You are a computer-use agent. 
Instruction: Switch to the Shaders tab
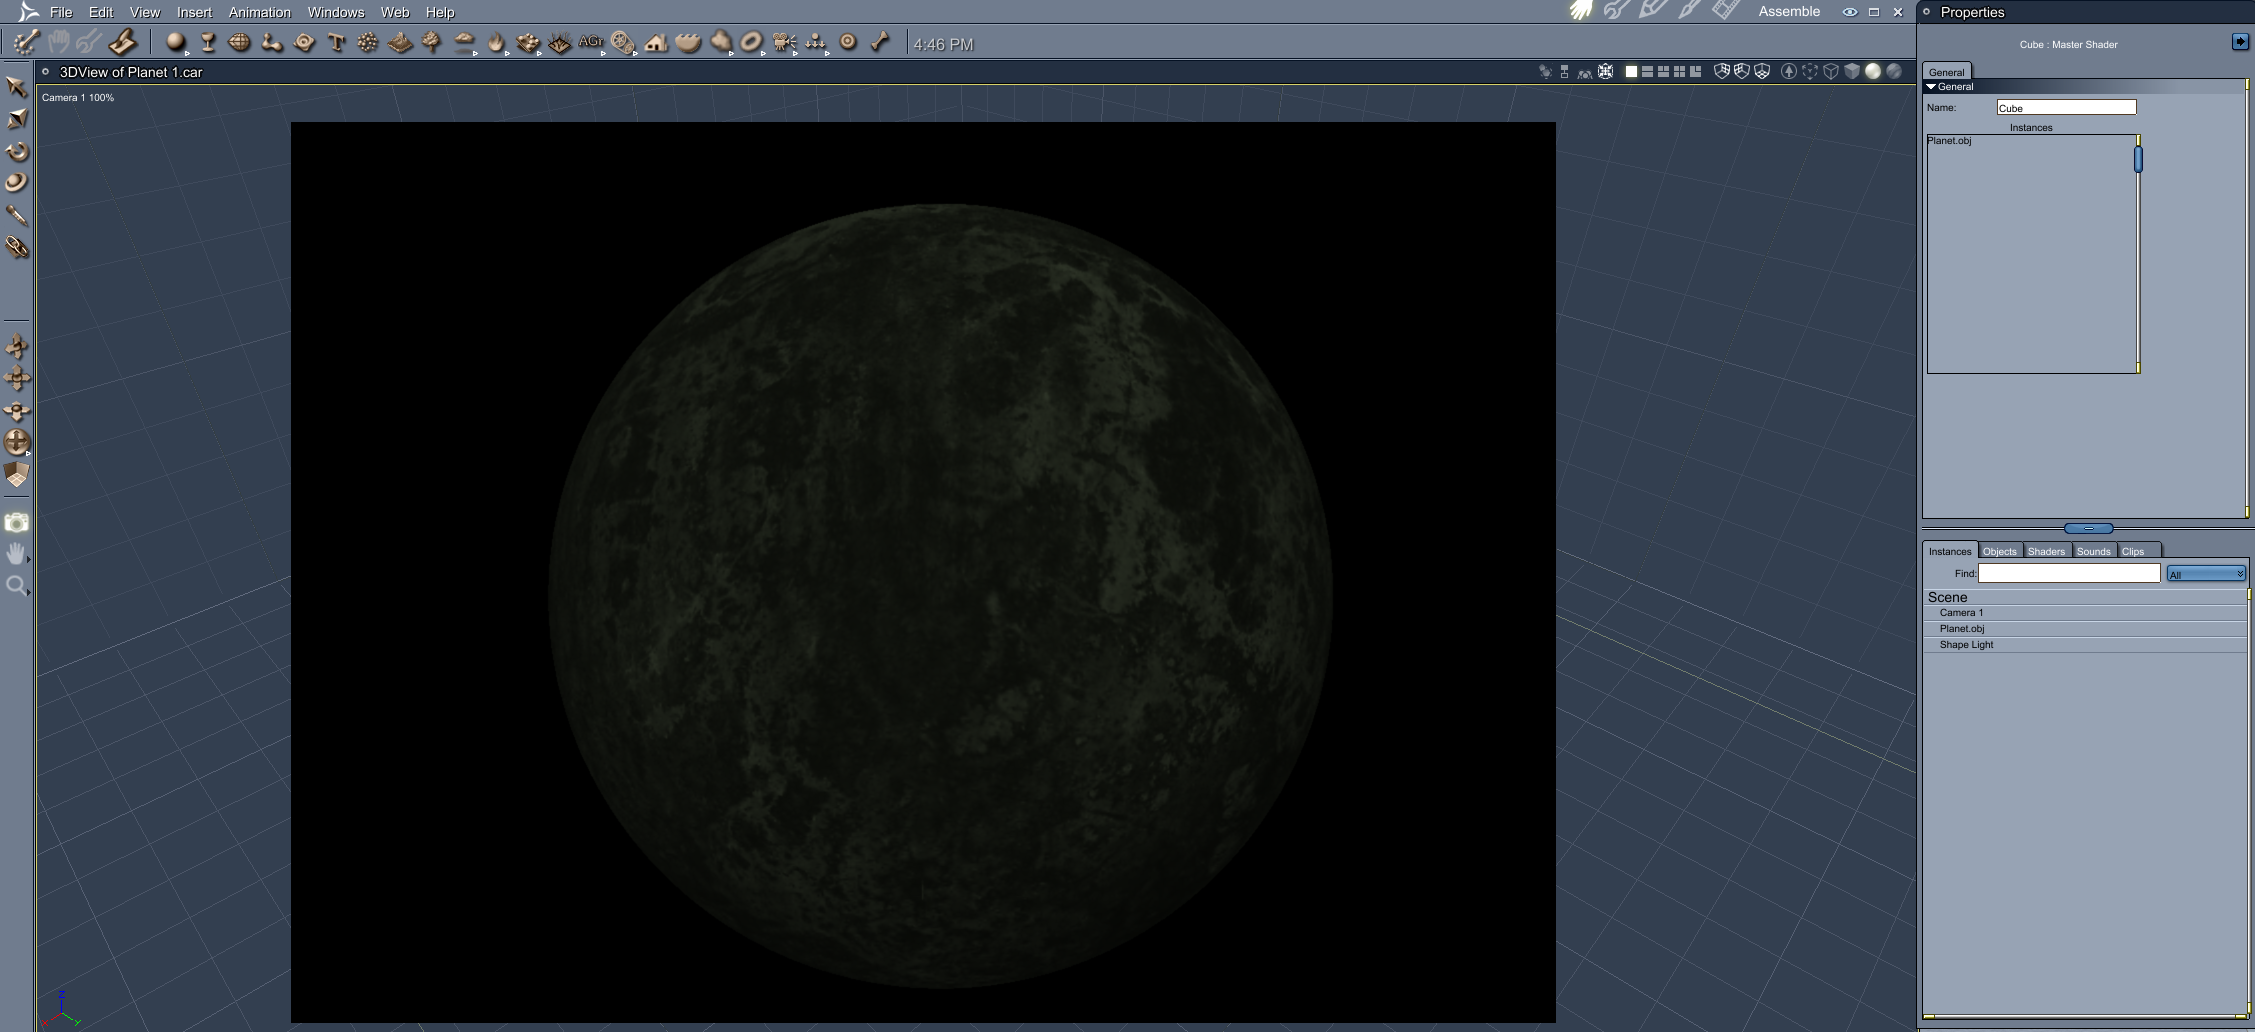[x=2046, y=551]
